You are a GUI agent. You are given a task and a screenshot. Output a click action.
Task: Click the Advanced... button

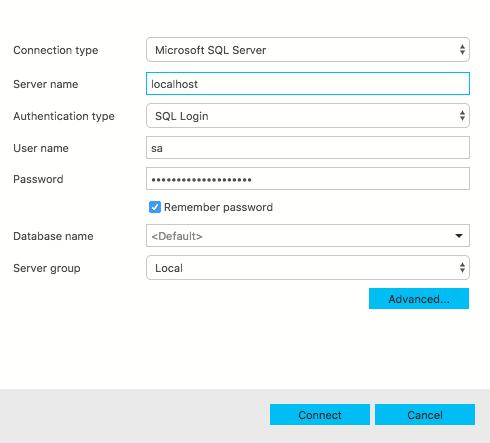click(x=419, y=299)
